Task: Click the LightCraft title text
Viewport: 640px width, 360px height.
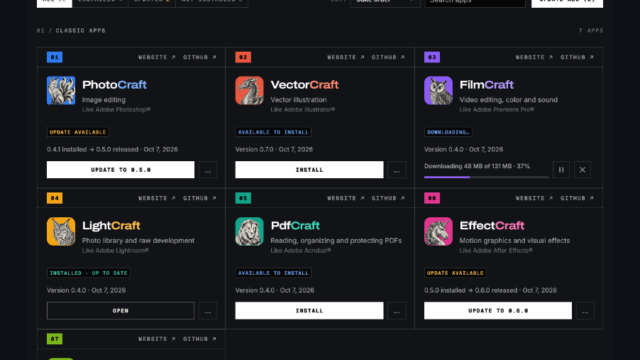Action: click(x=111, y=226)
